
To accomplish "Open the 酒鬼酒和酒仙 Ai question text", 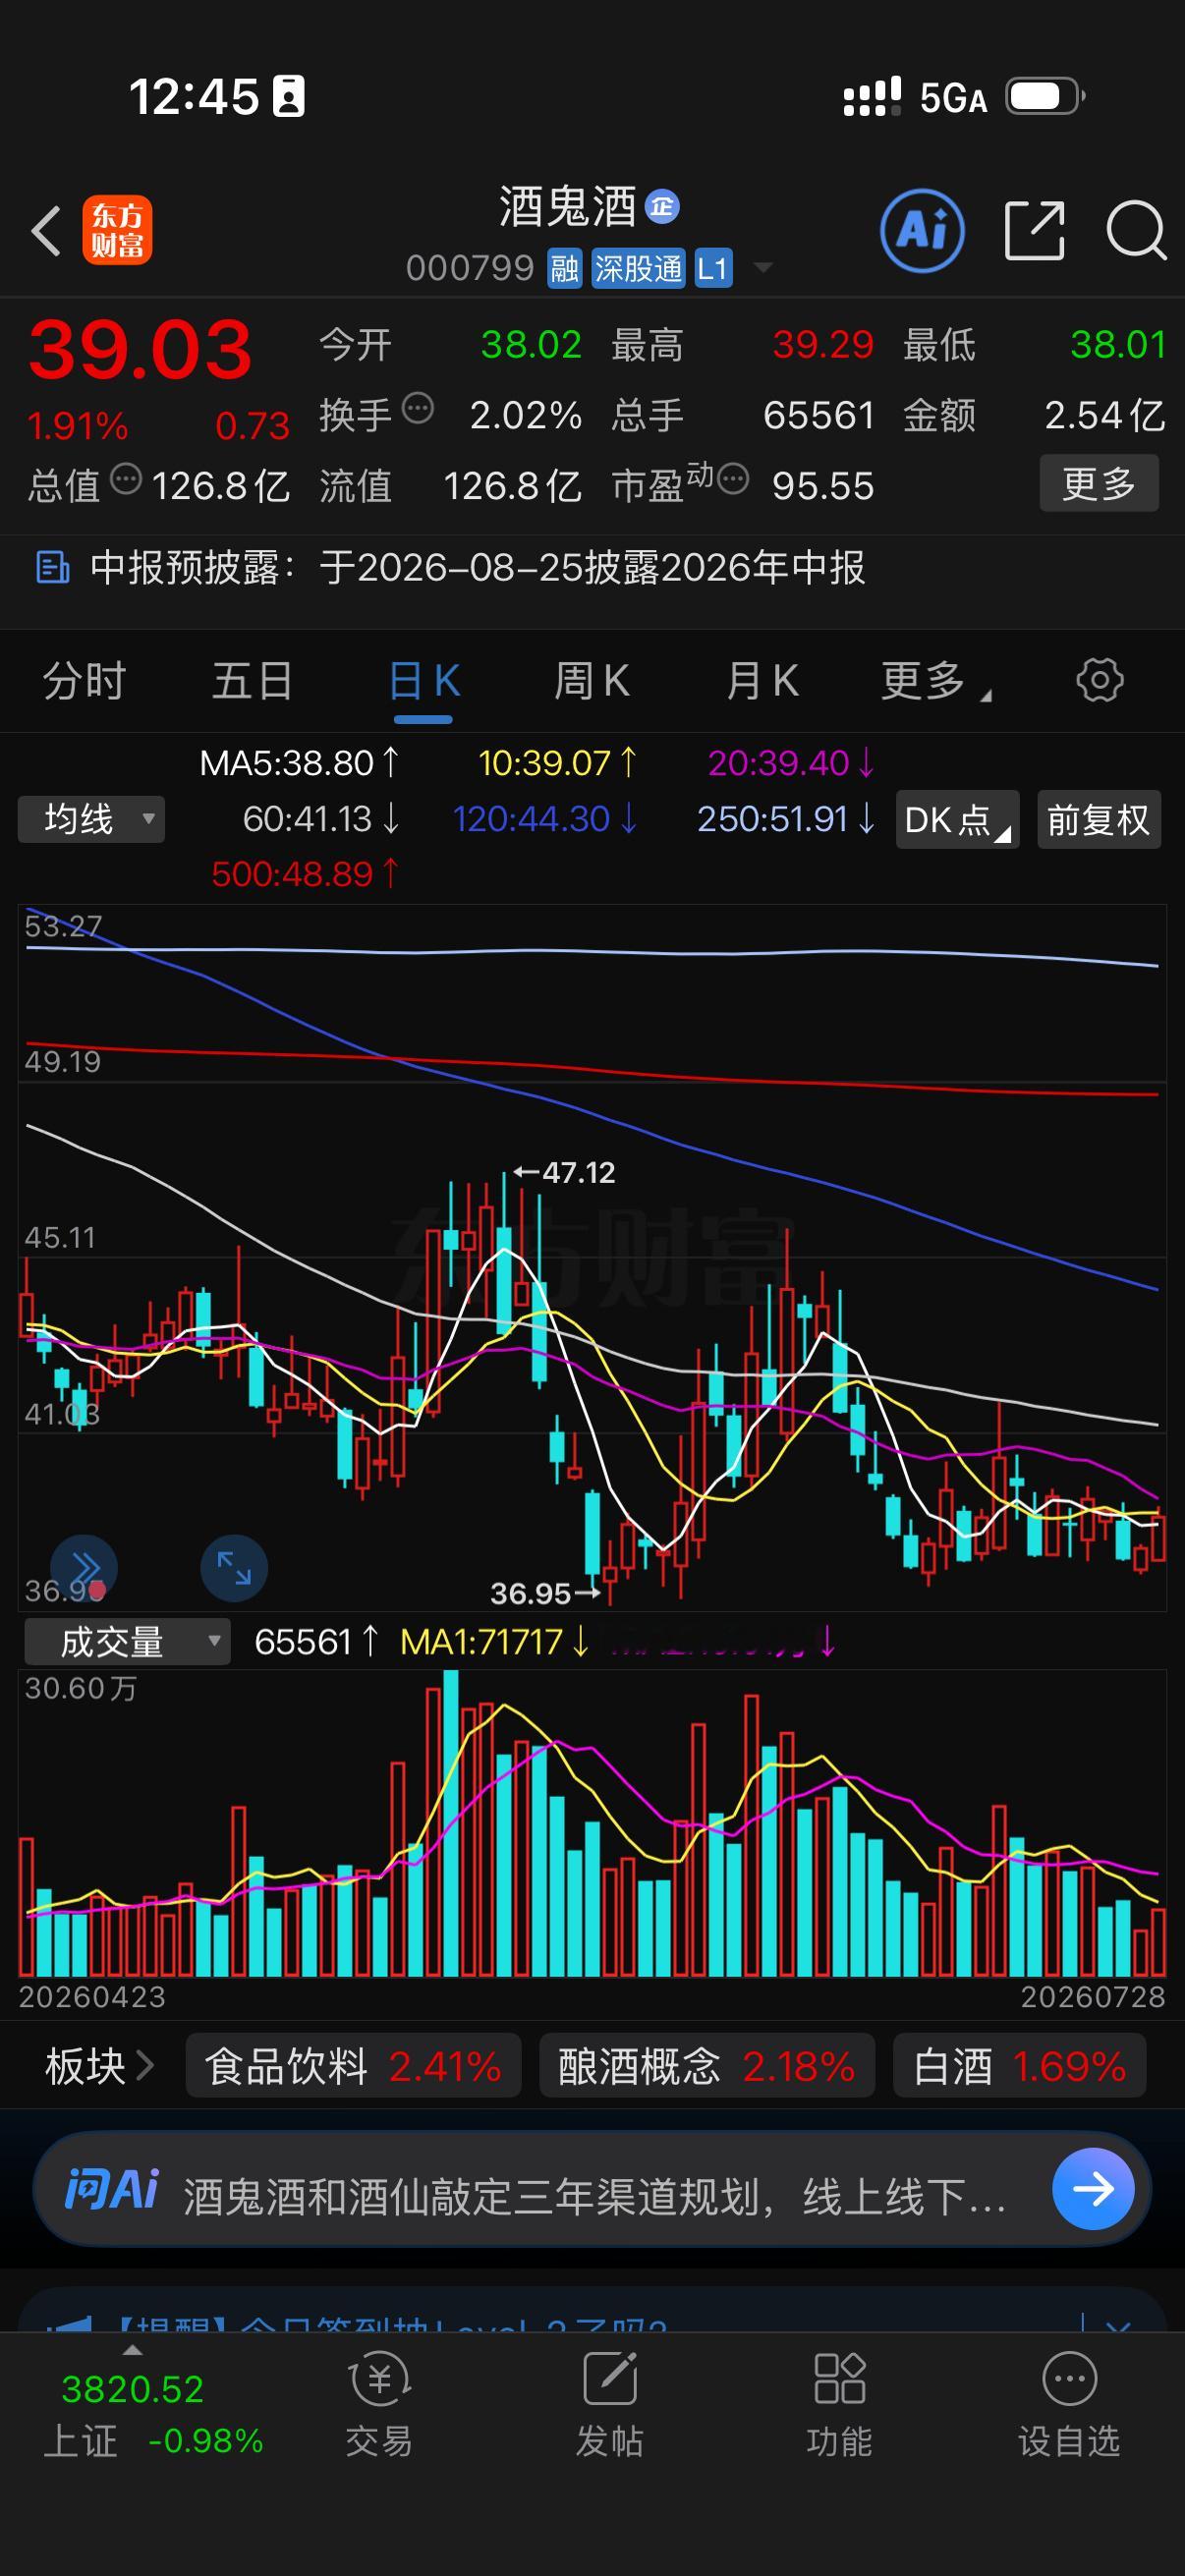I will 594,2197.
